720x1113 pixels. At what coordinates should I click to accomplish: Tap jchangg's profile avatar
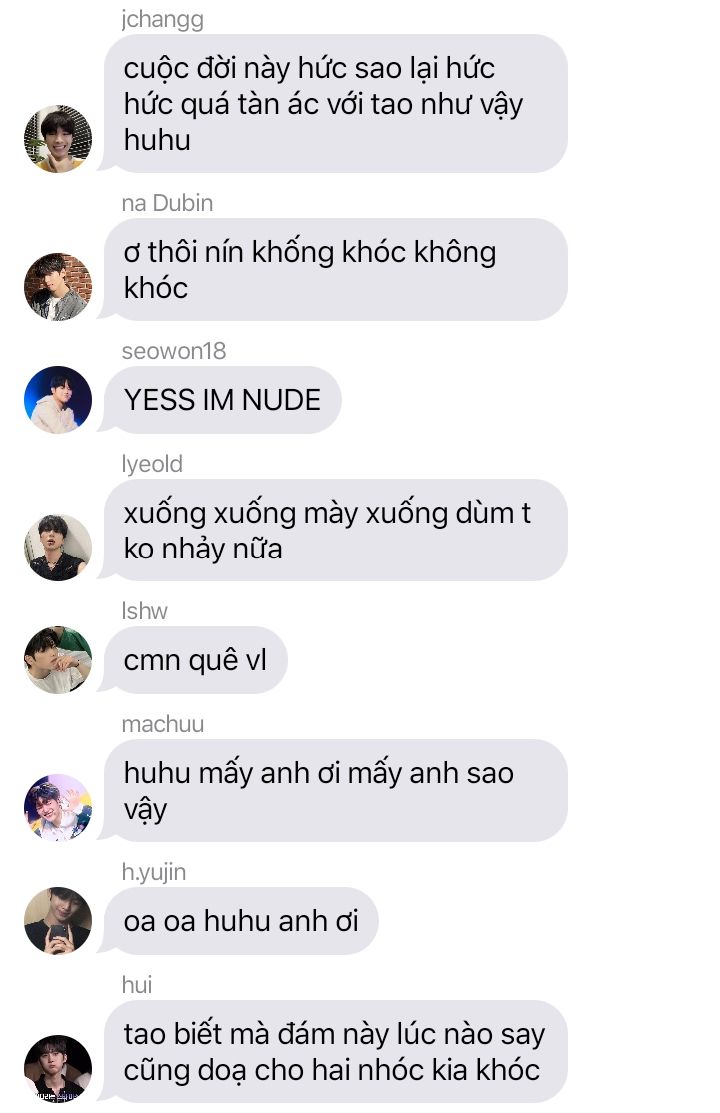click(x=58, y=139)
